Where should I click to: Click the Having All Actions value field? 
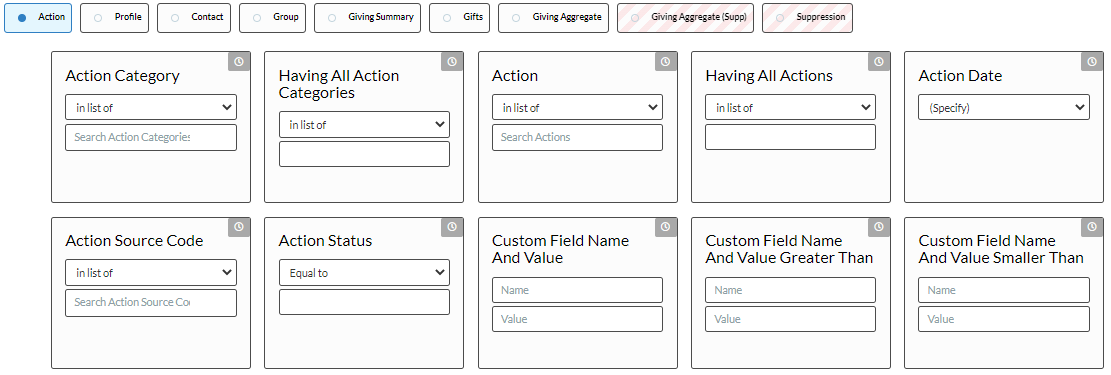pos(791,137)
